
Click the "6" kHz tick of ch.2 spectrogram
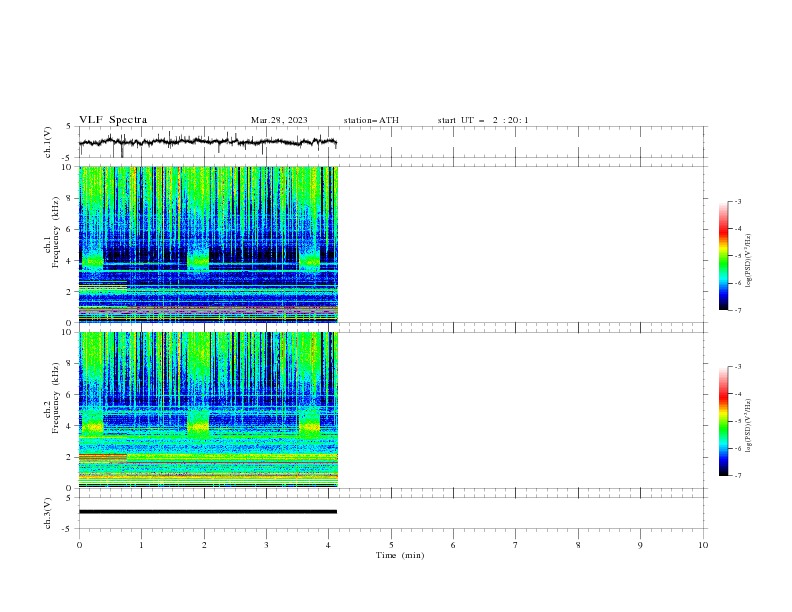click(x=70, y=395)
